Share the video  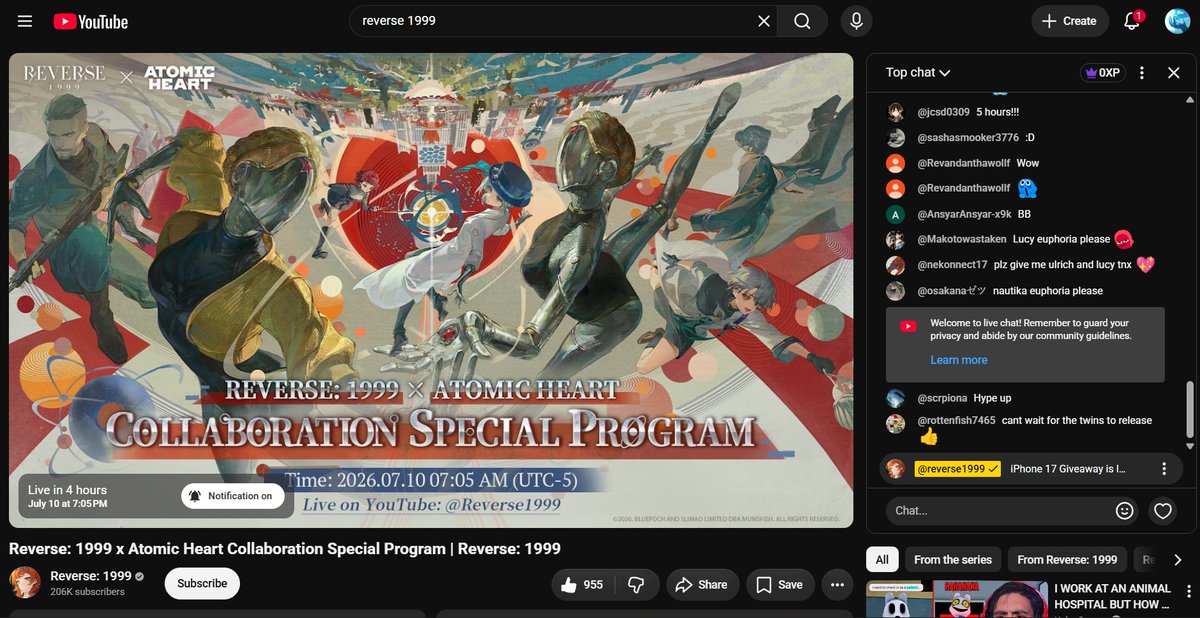coord(702,585)
